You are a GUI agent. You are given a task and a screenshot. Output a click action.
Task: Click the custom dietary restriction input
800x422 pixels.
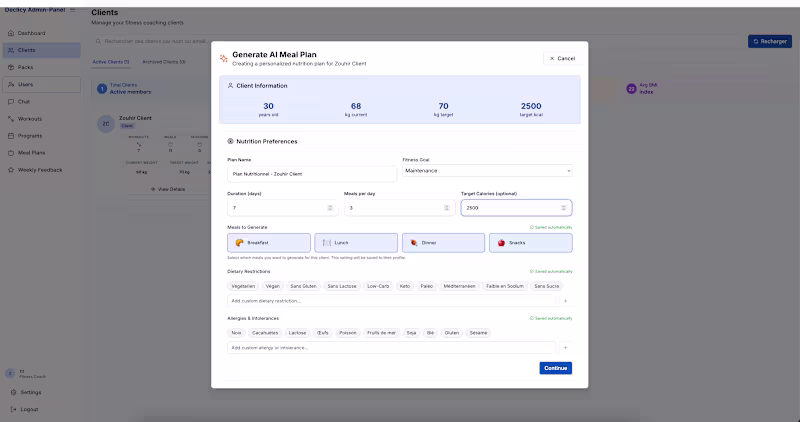coord(391,301)
